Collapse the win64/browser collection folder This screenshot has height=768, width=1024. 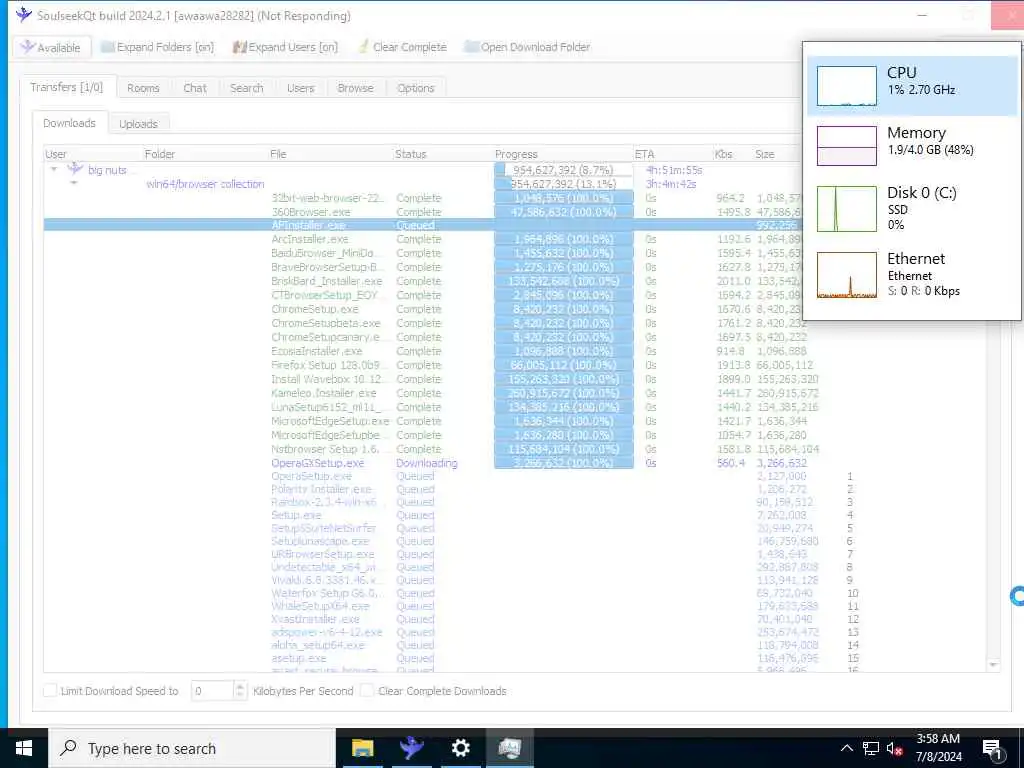[74, 184]
